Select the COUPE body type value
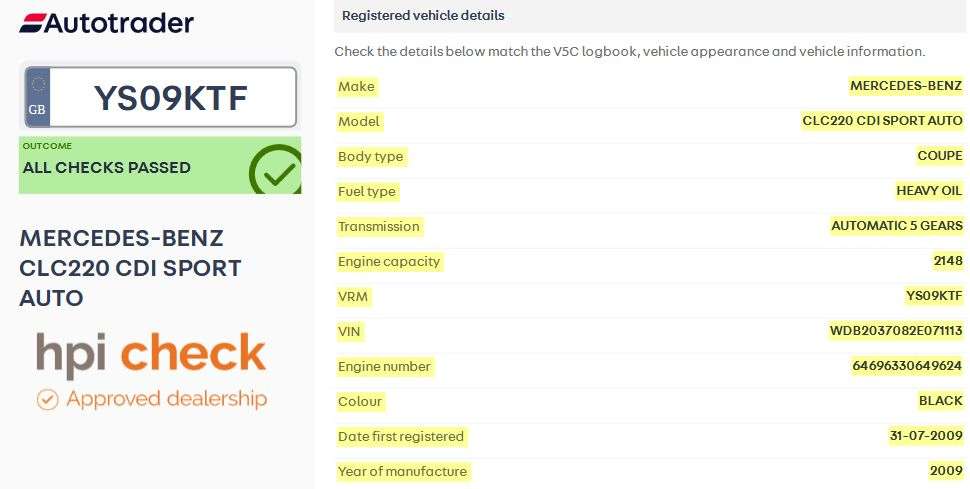 940,156
